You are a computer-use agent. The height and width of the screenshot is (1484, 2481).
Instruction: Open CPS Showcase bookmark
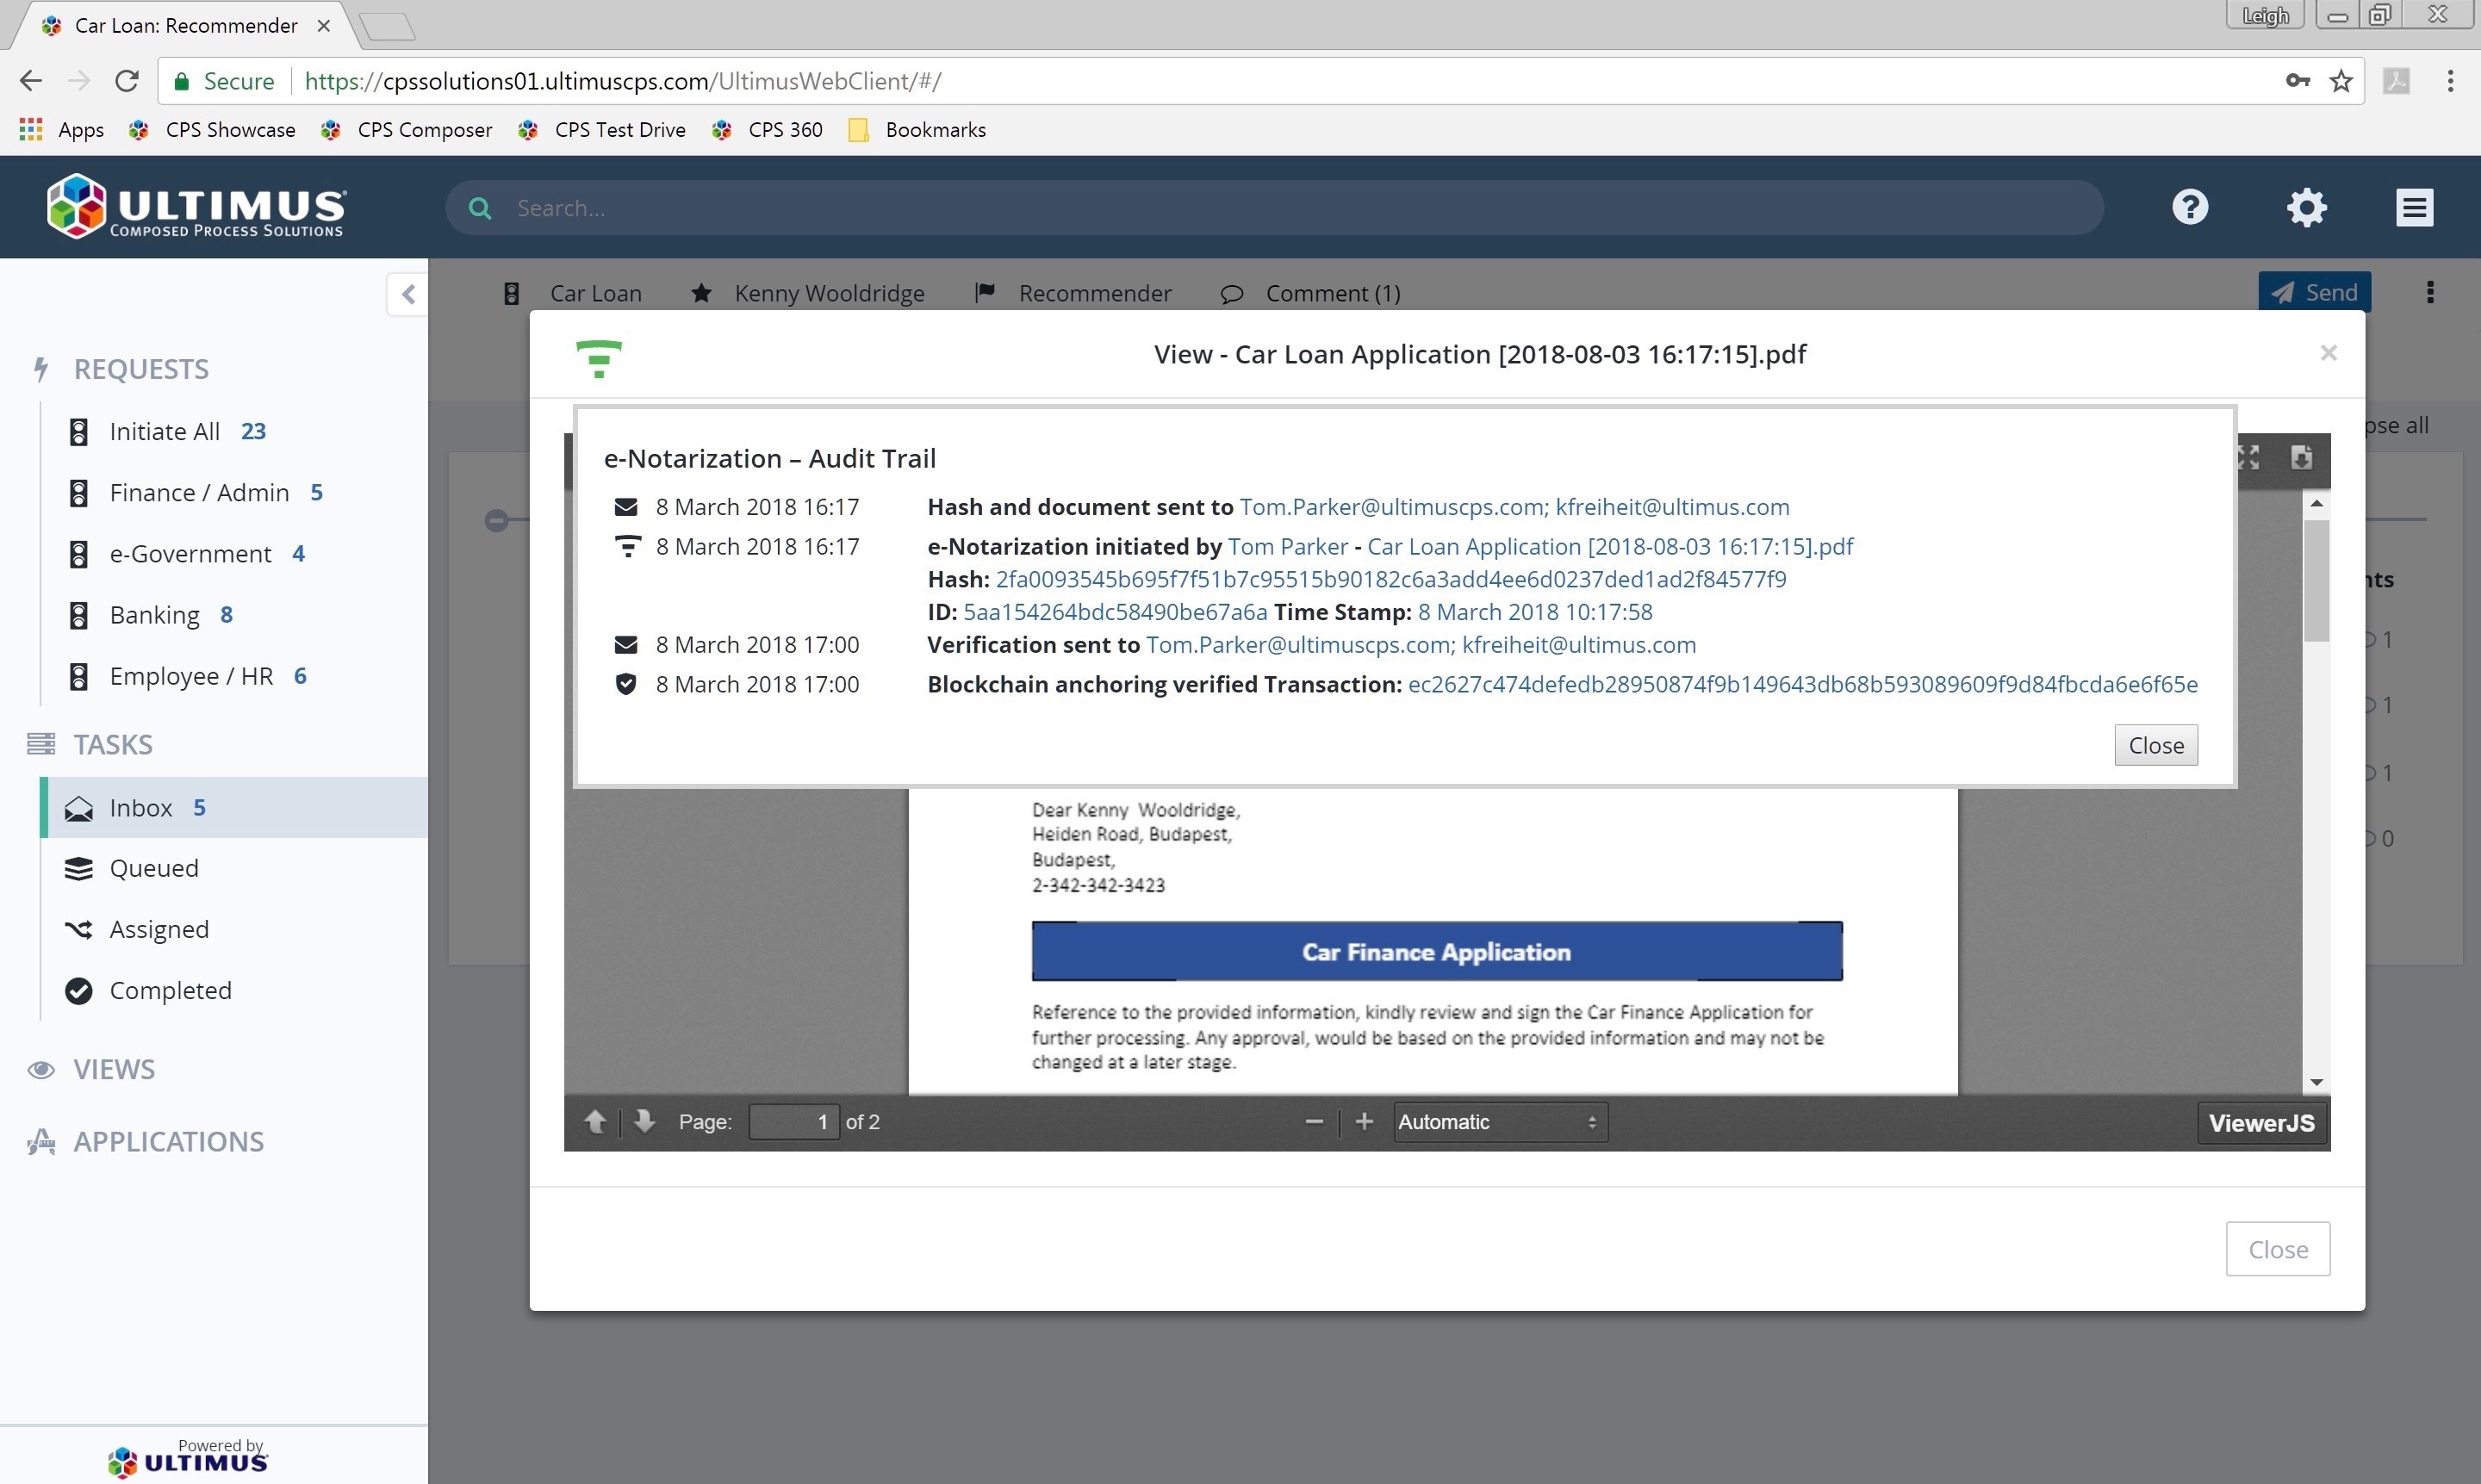[212, 130]
